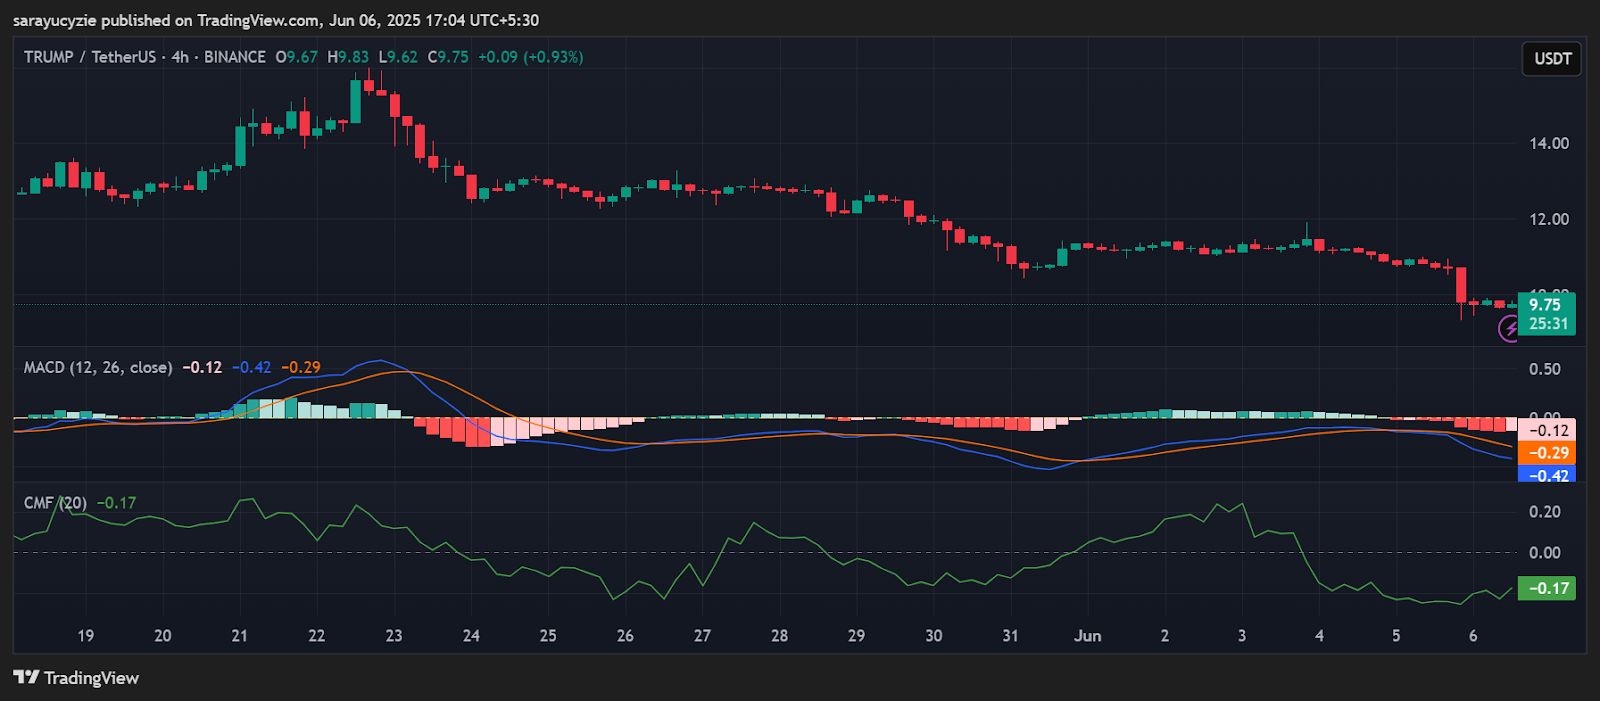
Task: Open the USDT currency selector
Action: (x=1552, y=59)
